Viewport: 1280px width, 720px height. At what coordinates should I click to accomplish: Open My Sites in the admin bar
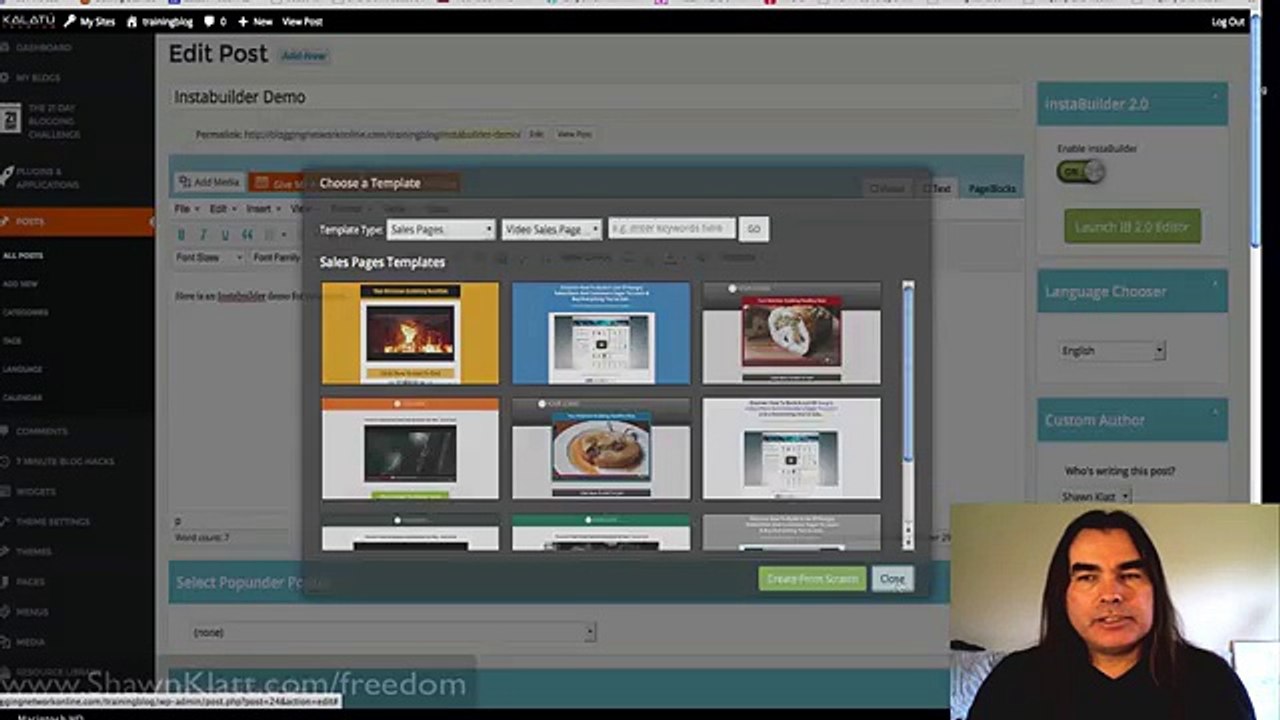pyautogui.click(x=89, y=21)
